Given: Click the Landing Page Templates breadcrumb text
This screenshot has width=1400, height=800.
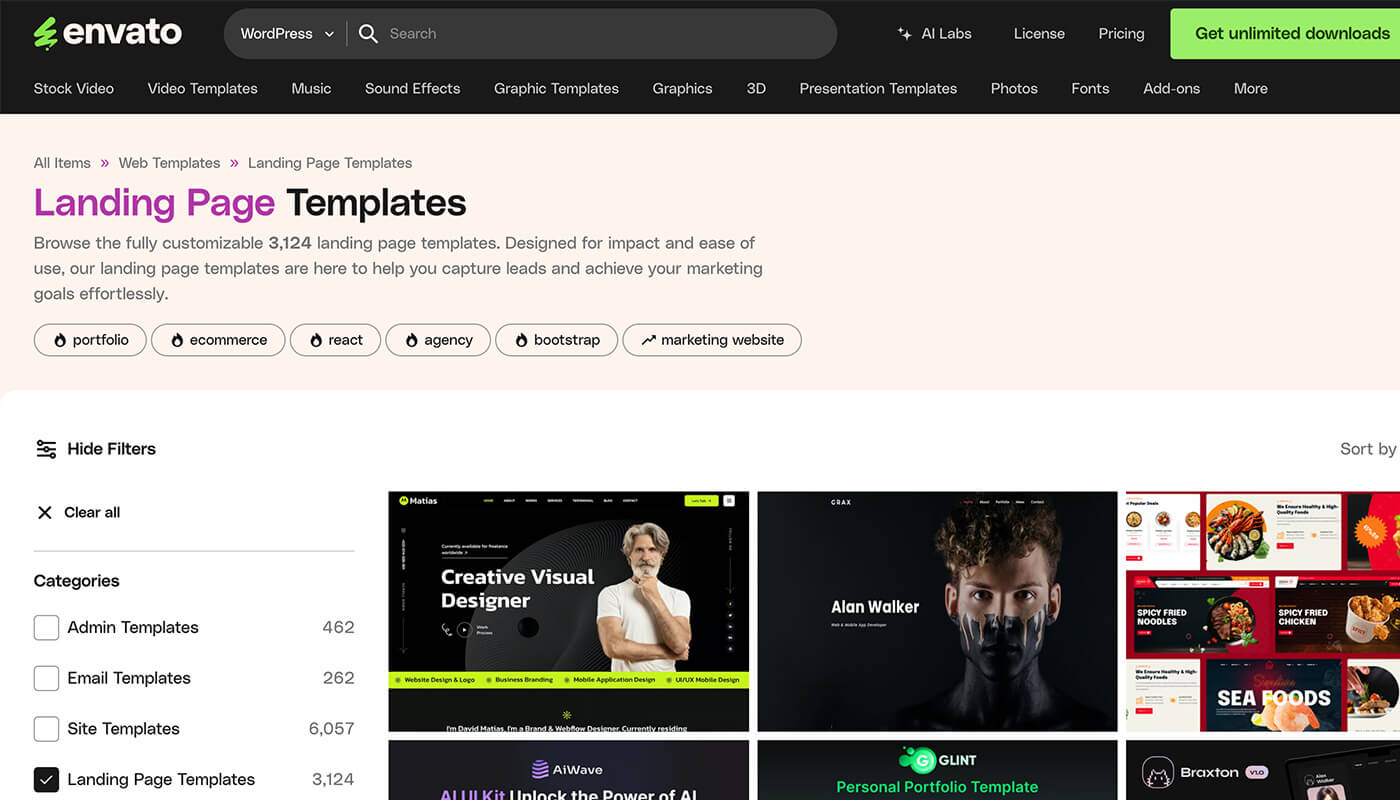Looking at the screenshot, I should pyautogui.click(x=330, y=163).
